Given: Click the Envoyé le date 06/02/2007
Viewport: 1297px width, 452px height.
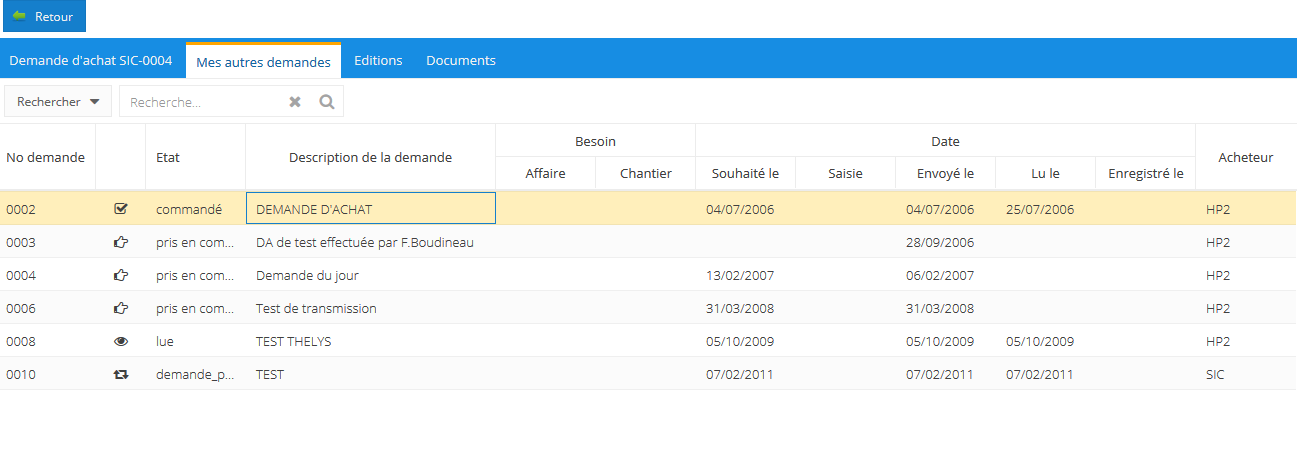Looking at the screenshot, I should [x=940, y=275].
